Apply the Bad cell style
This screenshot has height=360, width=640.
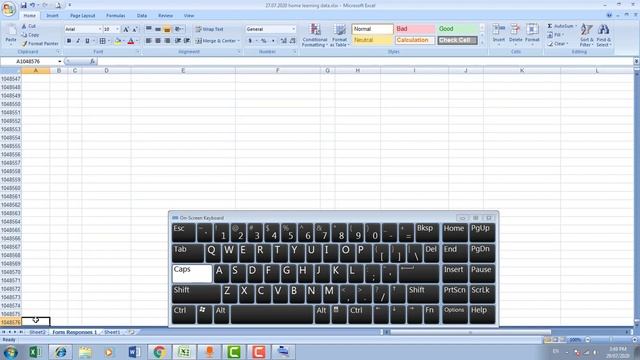(x=414, y=29)
